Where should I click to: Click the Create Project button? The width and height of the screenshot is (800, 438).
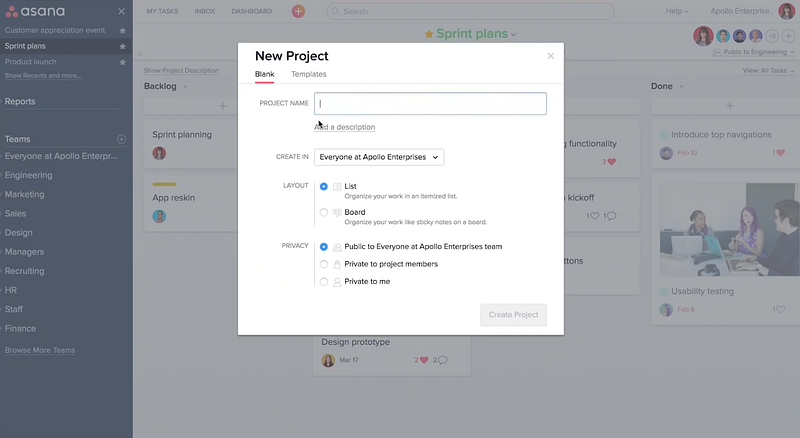[x=513, y=314]
